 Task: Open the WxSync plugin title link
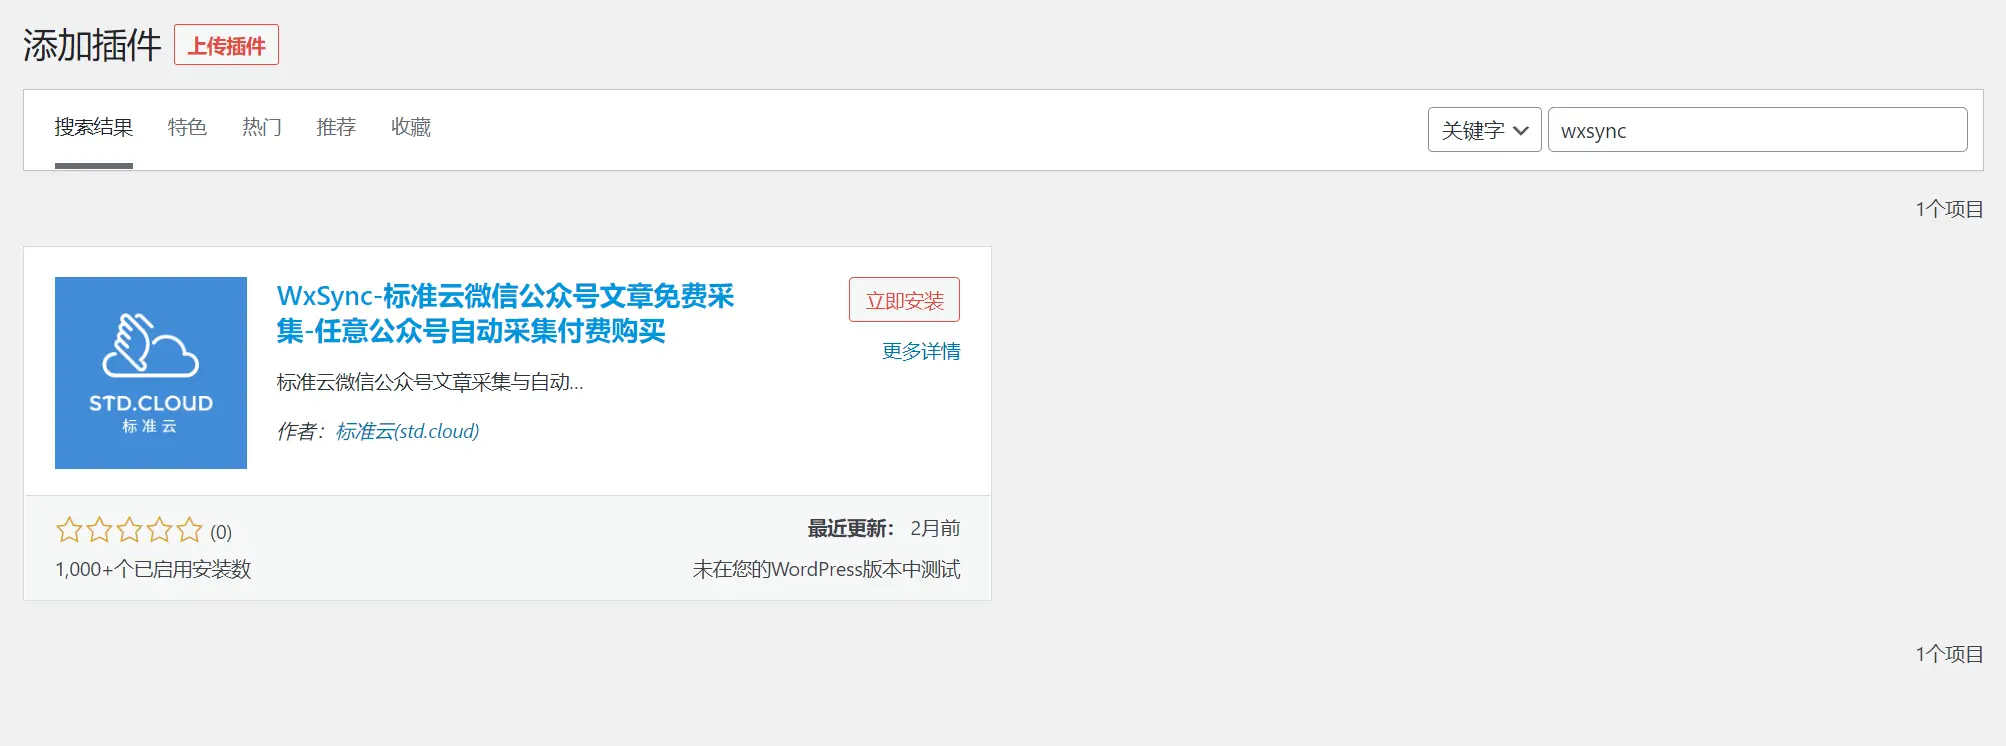505,313
